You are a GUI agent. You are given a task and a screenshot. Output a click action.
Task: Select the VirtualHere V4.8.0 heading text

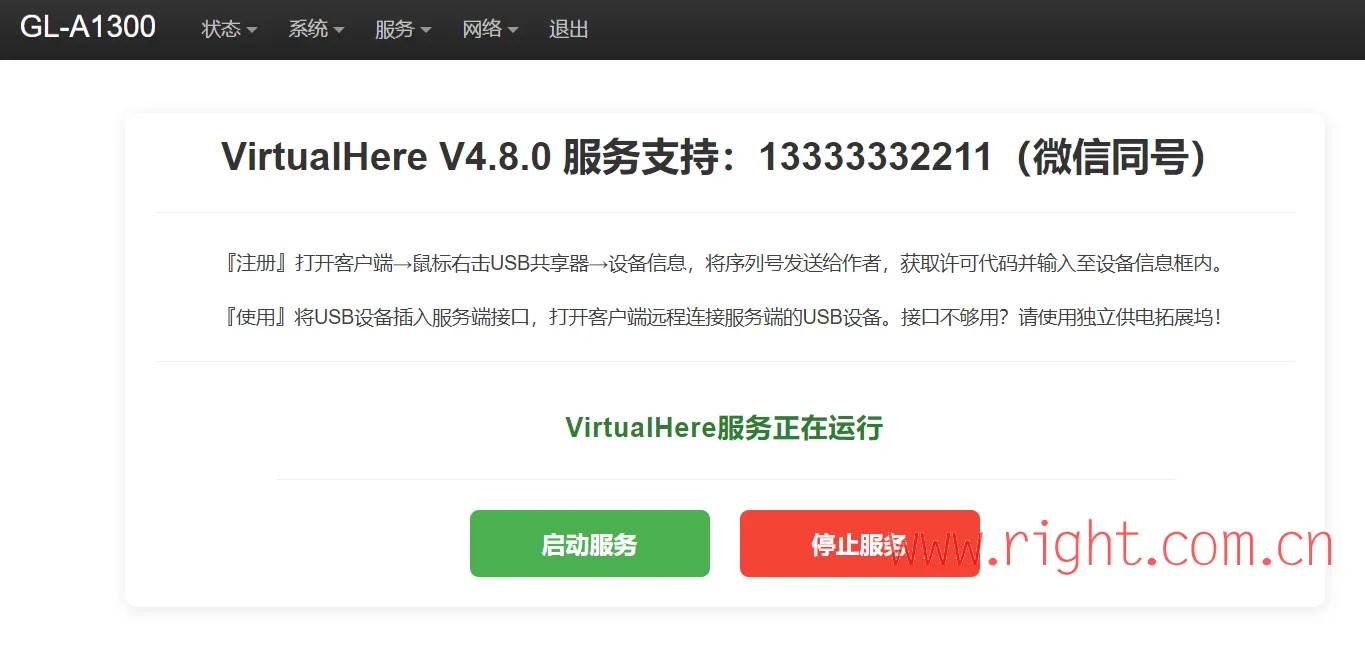[x=386, y=157]
